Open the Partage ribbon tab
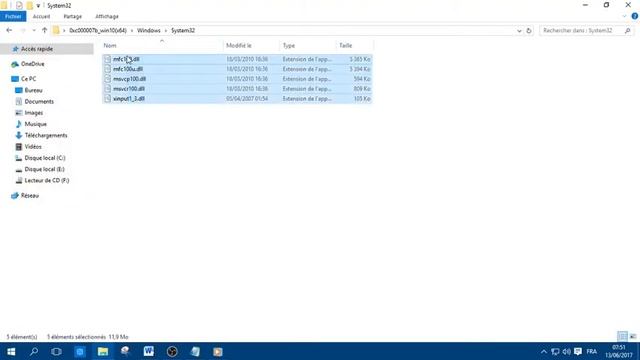This screenshot has height=360, width=640. click(x=73, y=16)
